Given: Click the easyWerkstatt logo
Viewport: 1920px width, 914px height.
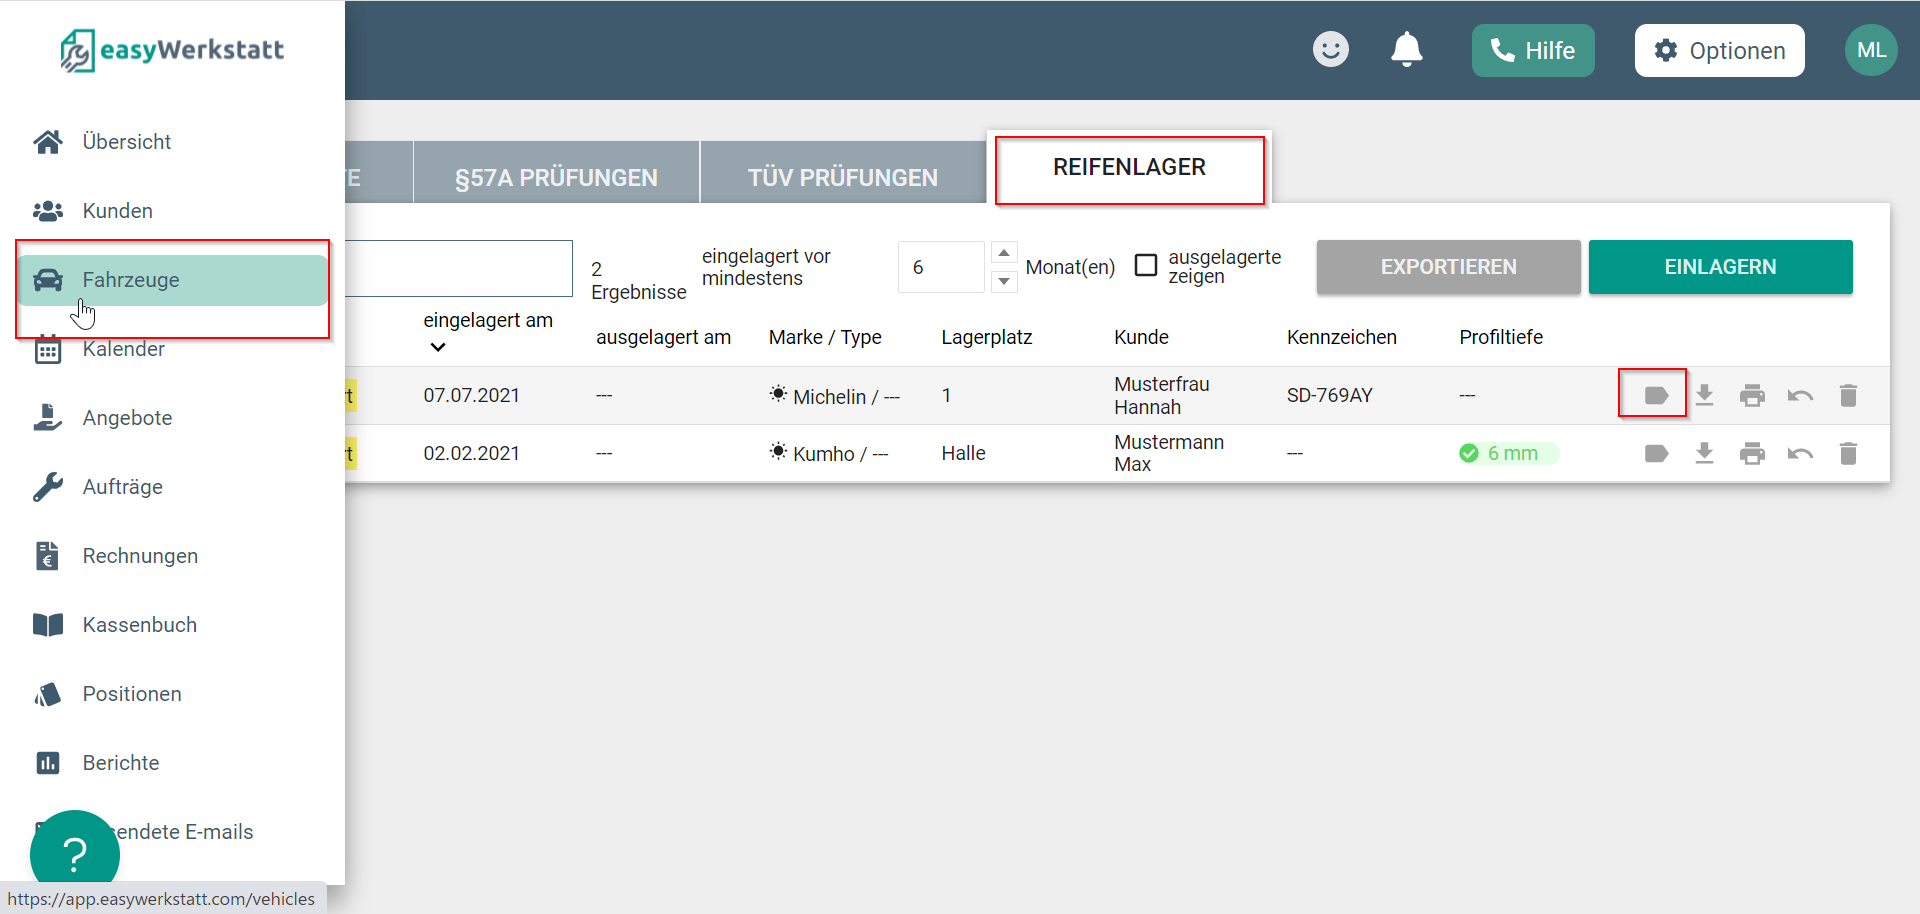Looking at the screenshot, I should tap(172, 50).
